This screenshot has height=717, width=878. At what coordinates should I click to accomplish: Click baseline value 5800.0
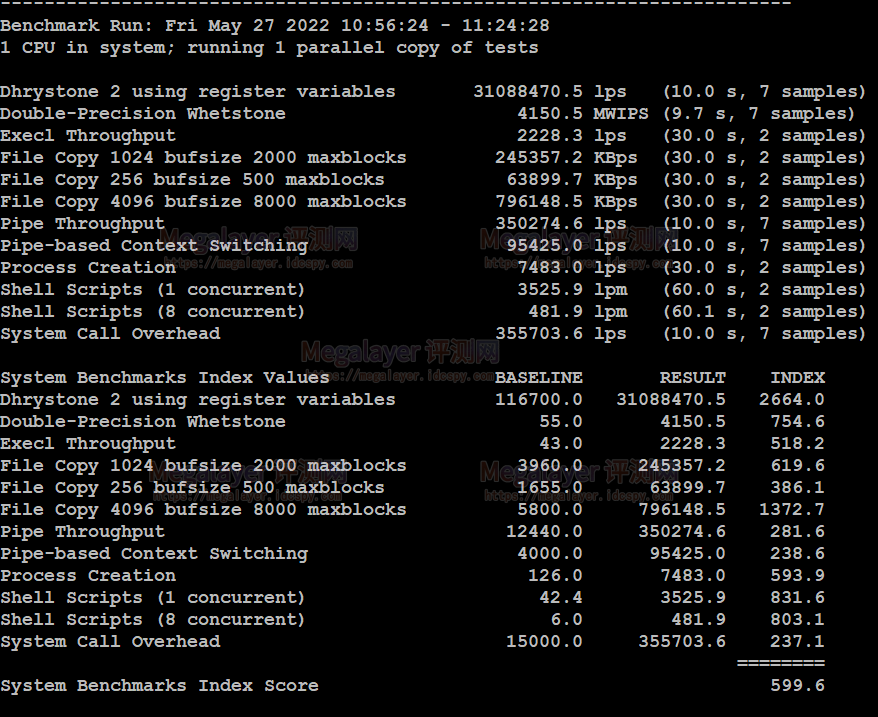point(550,510)
